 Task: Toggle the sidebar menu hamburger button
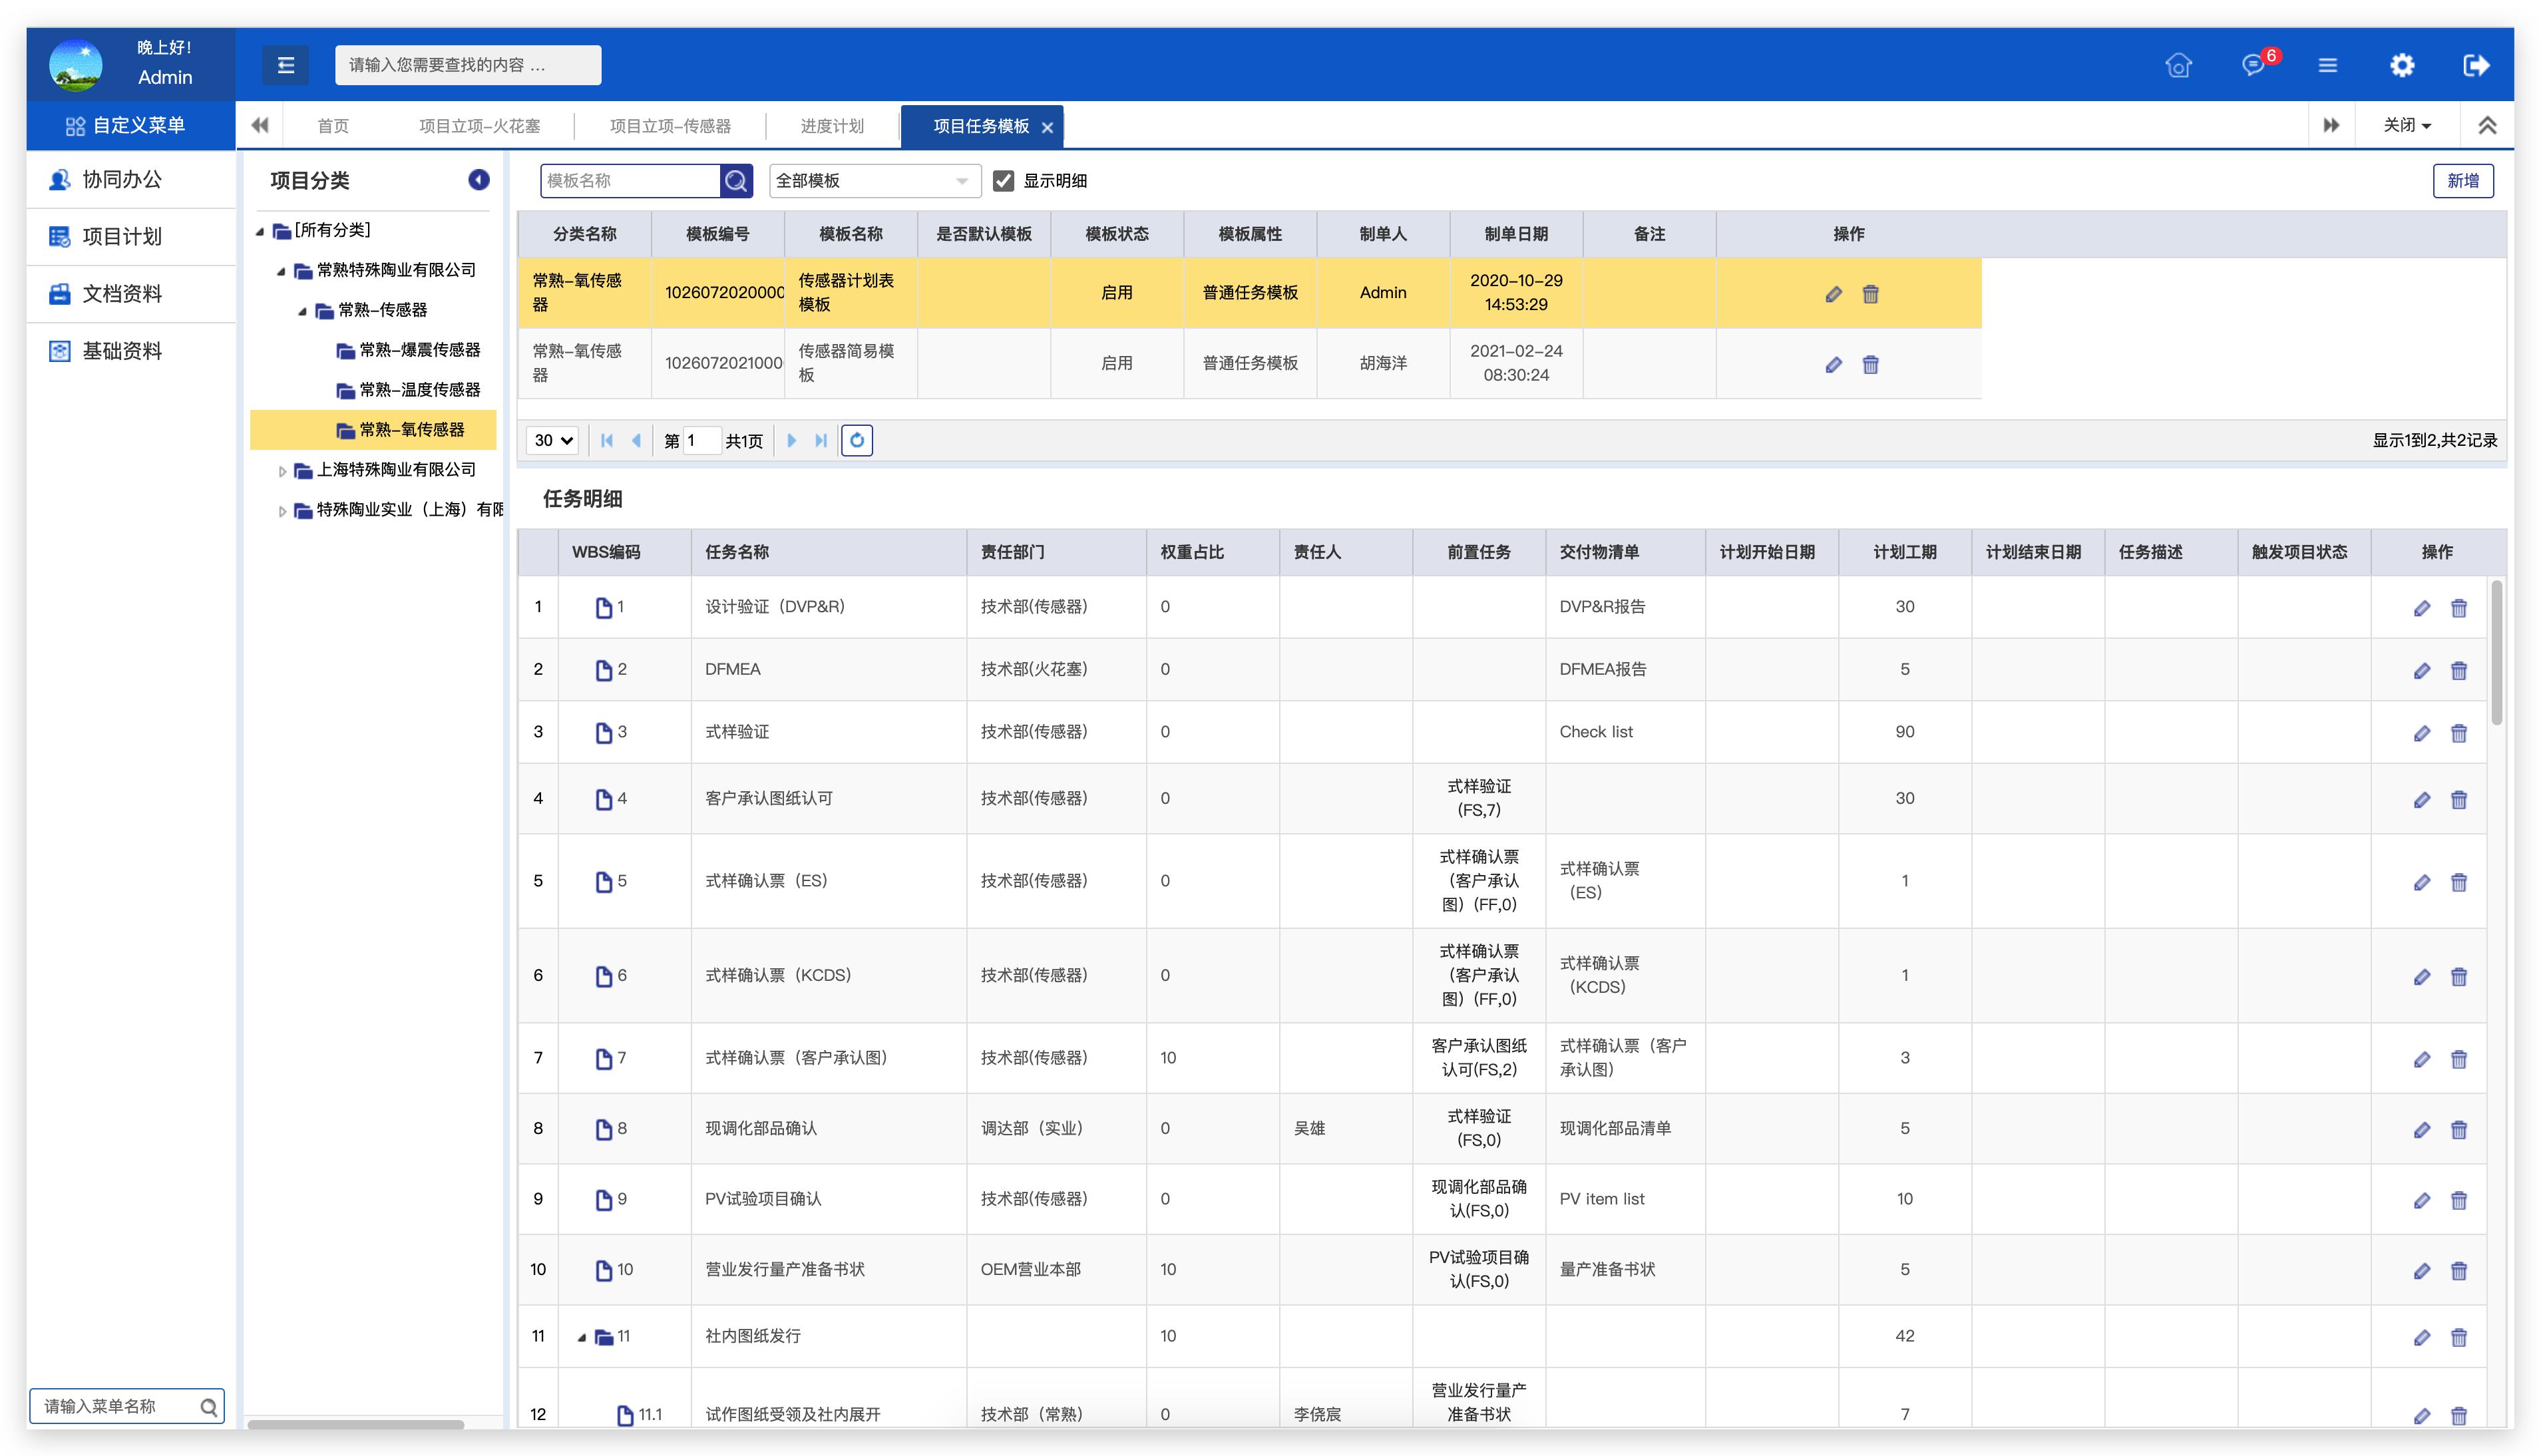(x=285, y=65)
